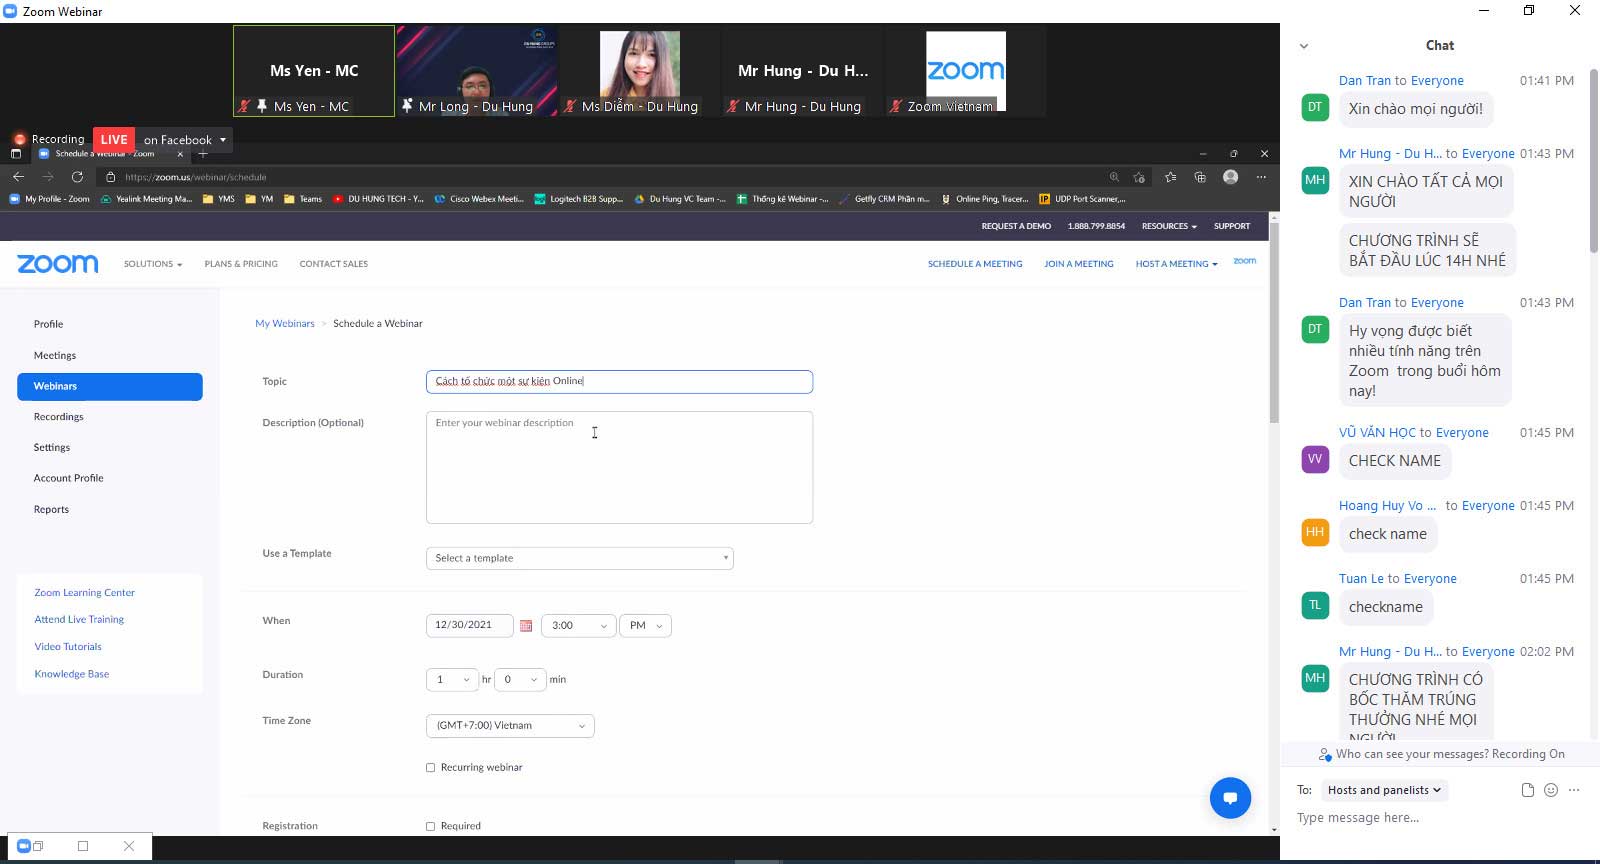Viewport: 1600px width, 864px height.
Task: Click the chat privacy shield person icon
Action: point(1325,755)
